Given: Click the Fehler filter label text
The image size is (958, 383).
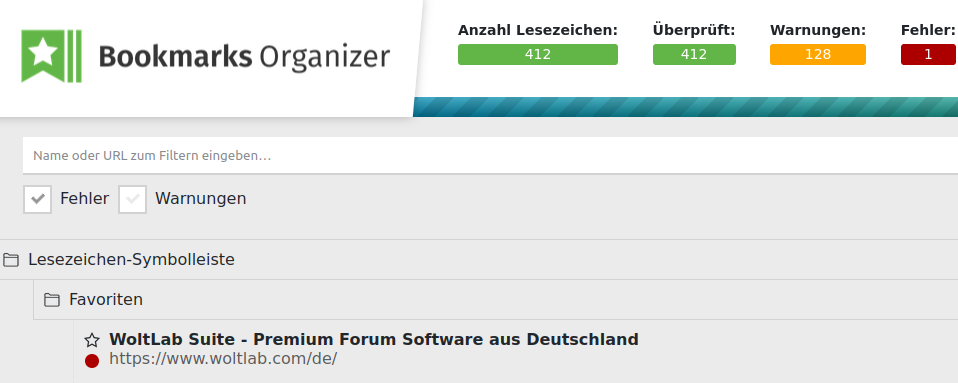Looking at the screenshot, I should (x=84, y=199).
